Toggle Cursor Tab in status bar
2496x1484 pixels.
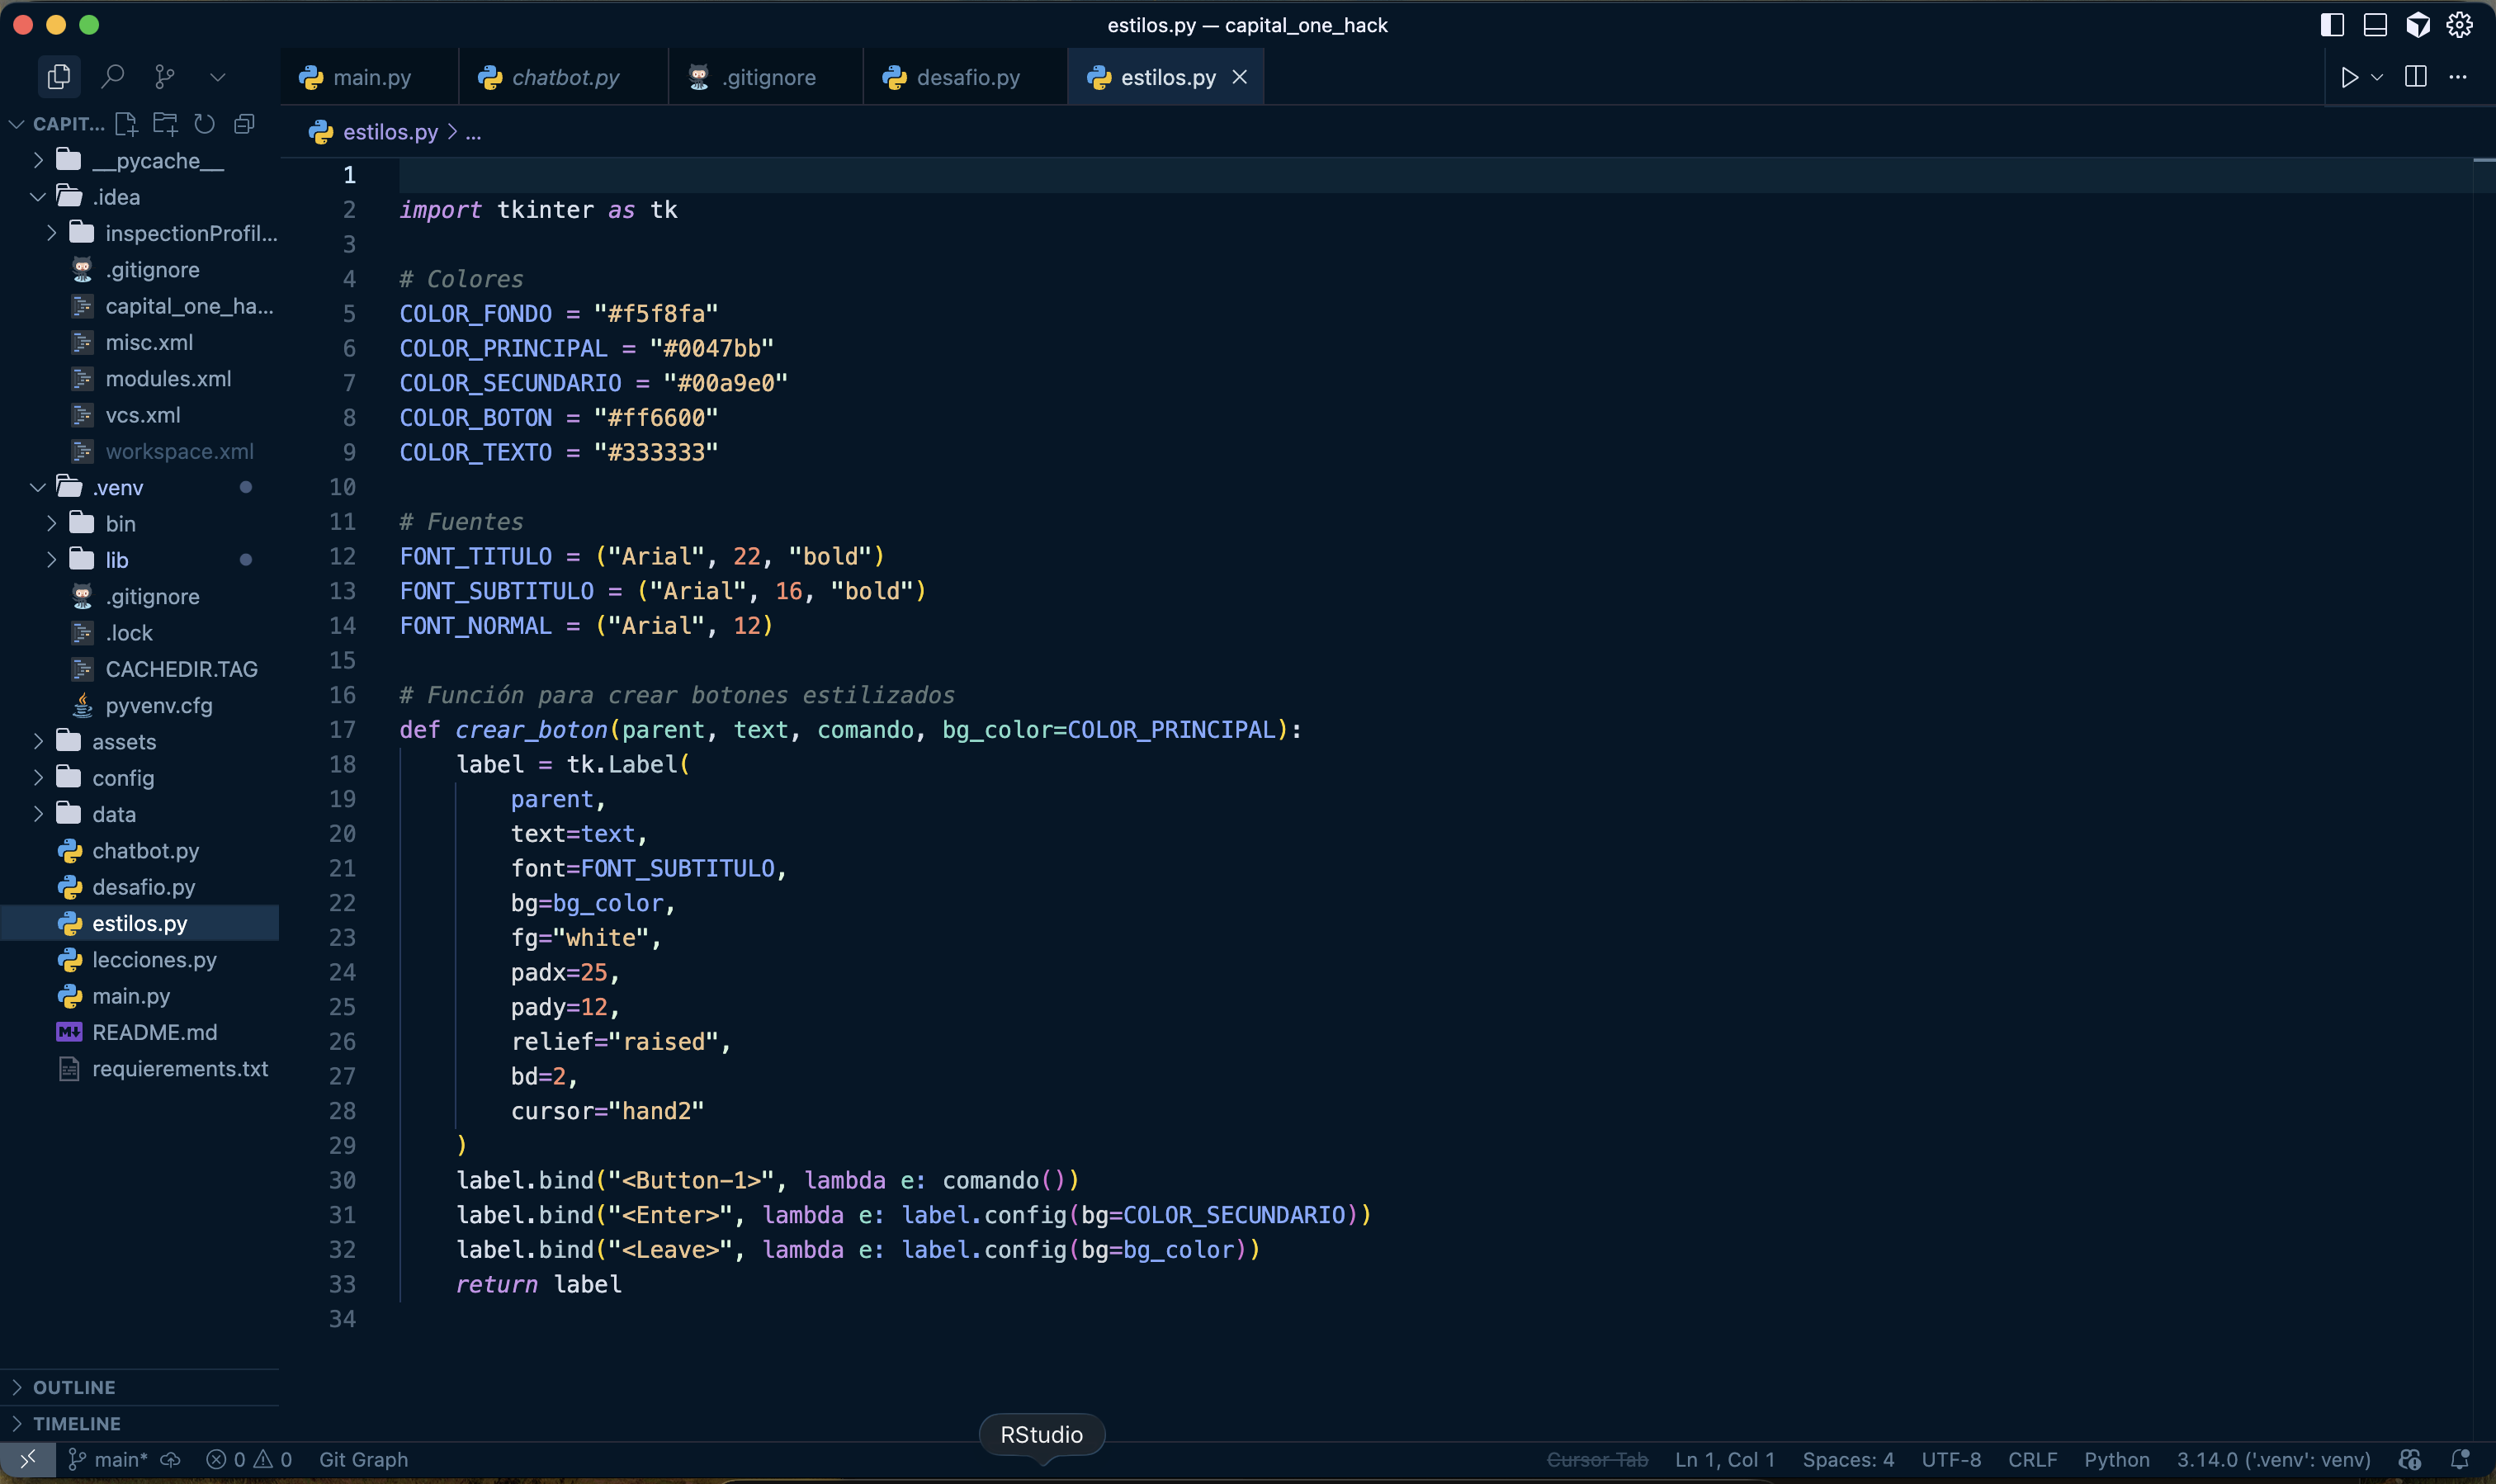point(1596,1459)
